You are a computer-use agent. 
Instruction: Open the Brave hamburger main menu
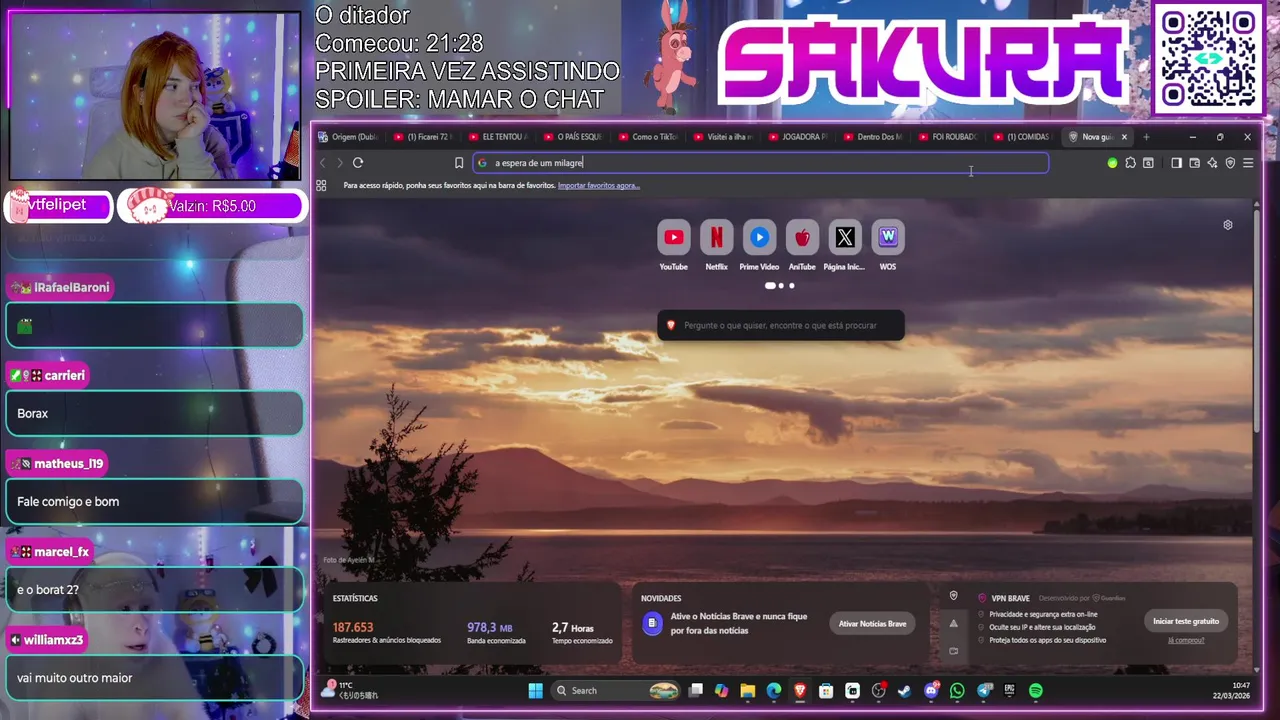pyautogui.click(x=1248, y=163)
